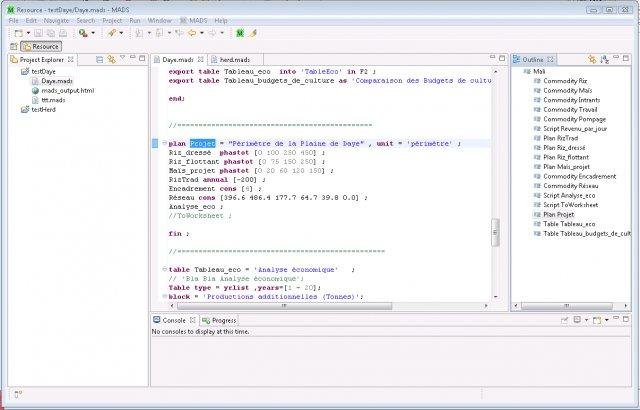Click the Back navigation arrow in toolbar
The height and width of the screenshot is (410, 640).
coord(192,33)
